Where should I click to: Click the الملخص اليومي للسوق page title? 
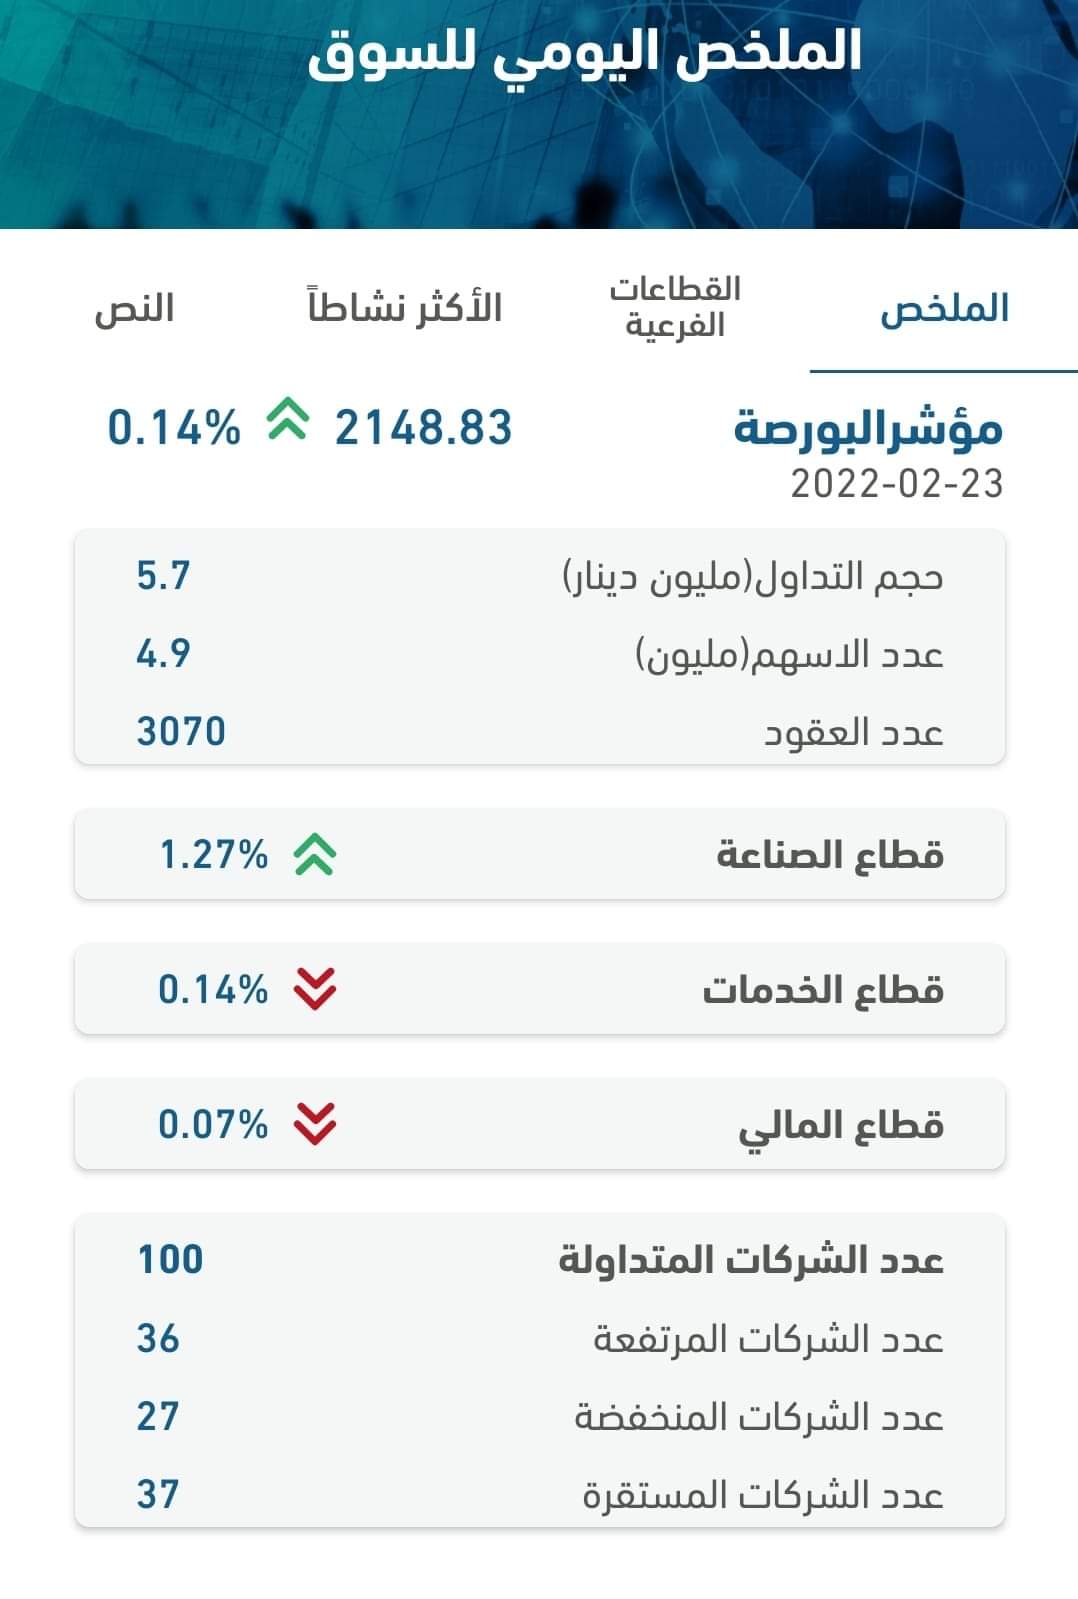(585, 52)
